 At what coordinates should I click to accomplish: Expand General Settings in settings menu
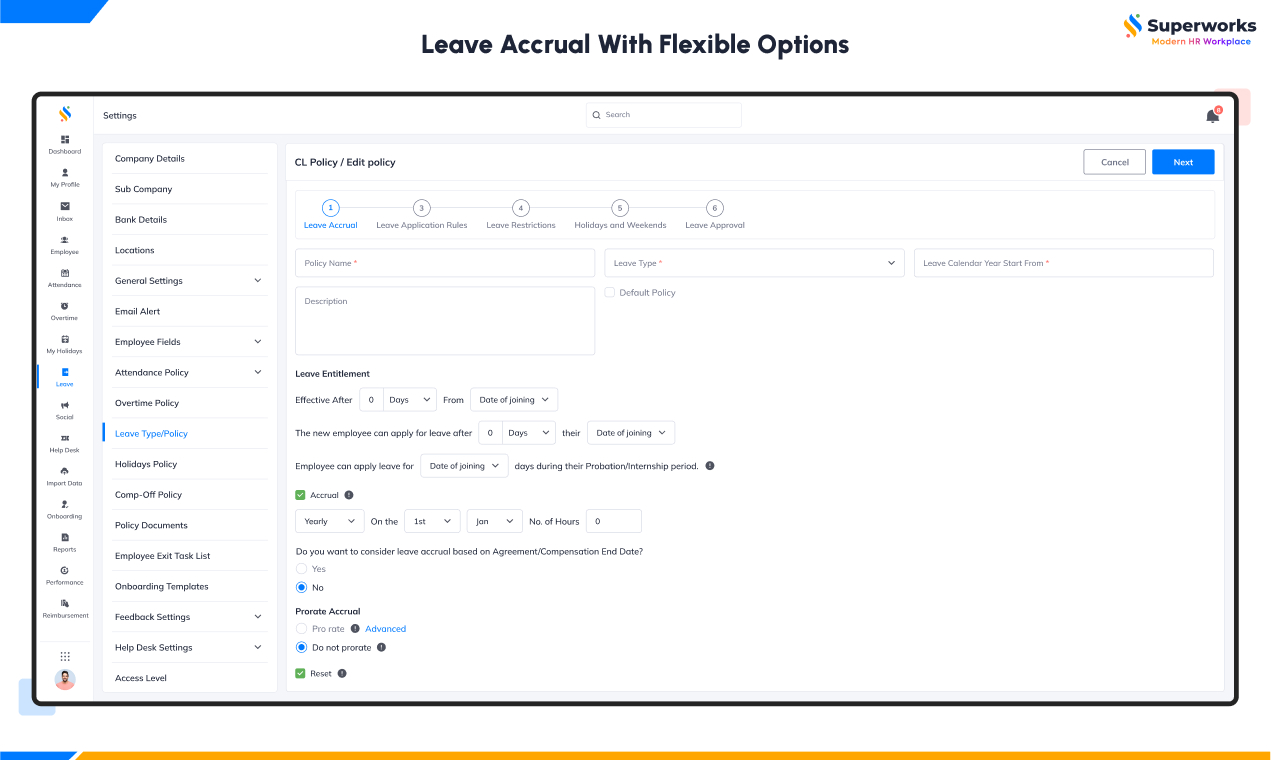click(188, 281)
